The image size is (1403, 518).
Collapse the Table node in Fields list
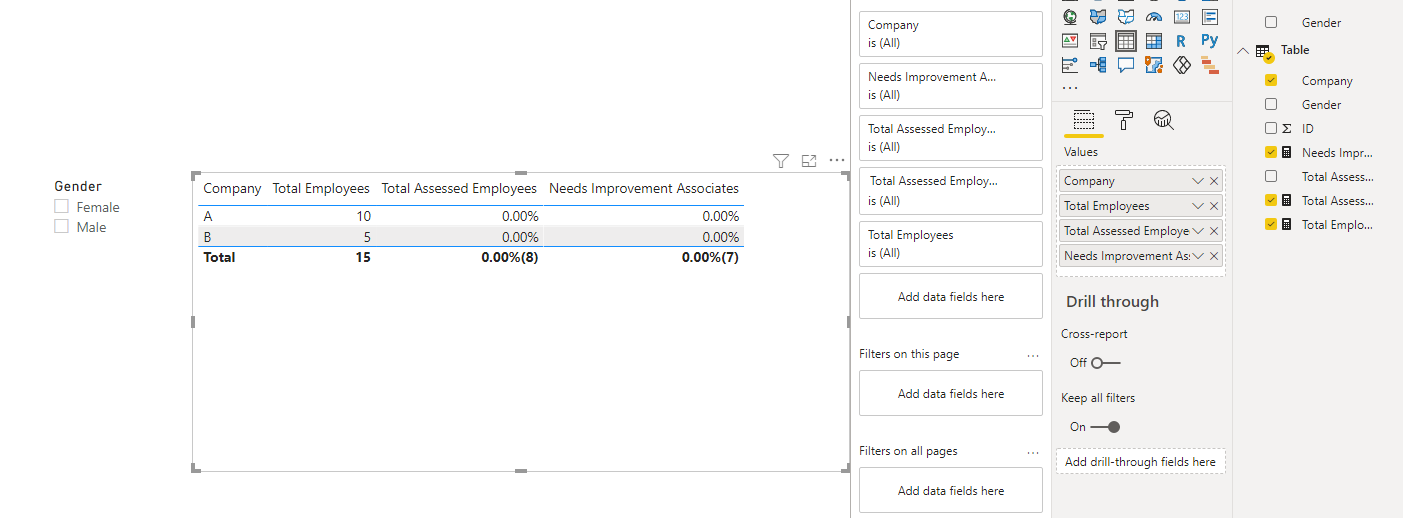tap(1243, 50)
